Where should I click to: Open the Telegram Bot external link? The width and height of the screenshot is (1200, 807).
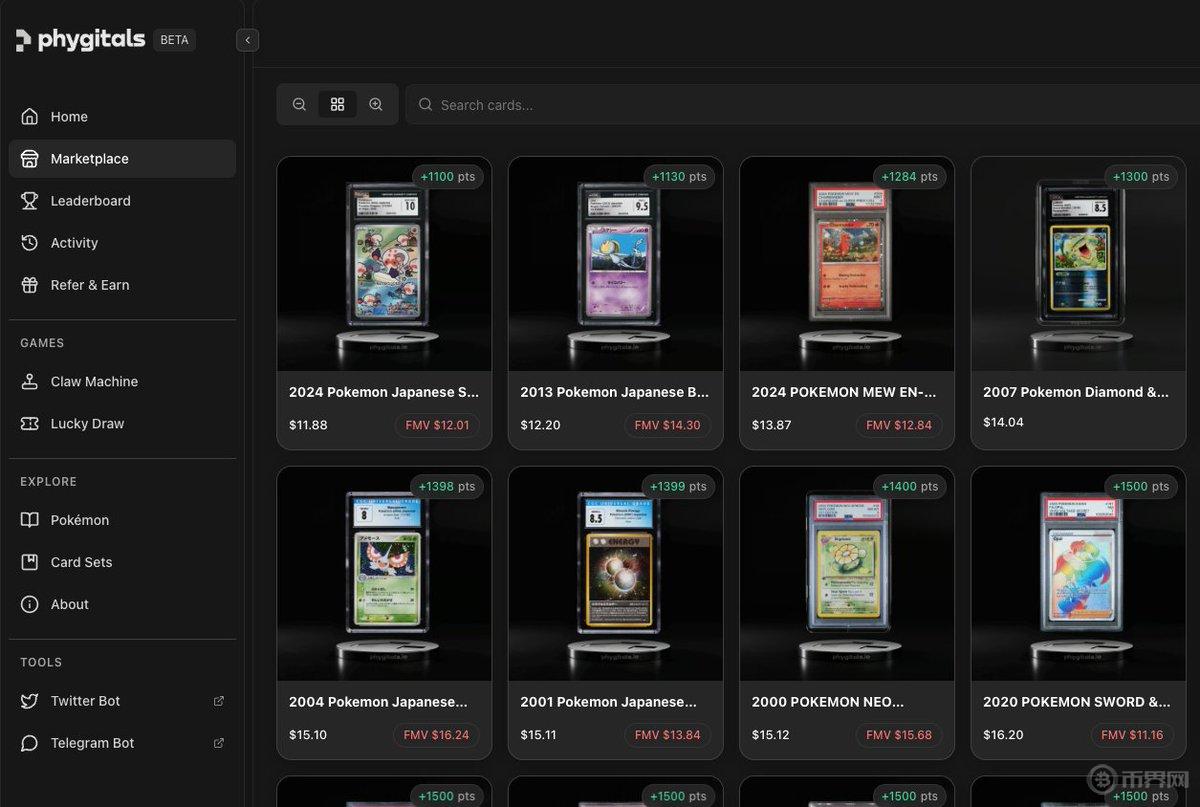coord(219,743)
